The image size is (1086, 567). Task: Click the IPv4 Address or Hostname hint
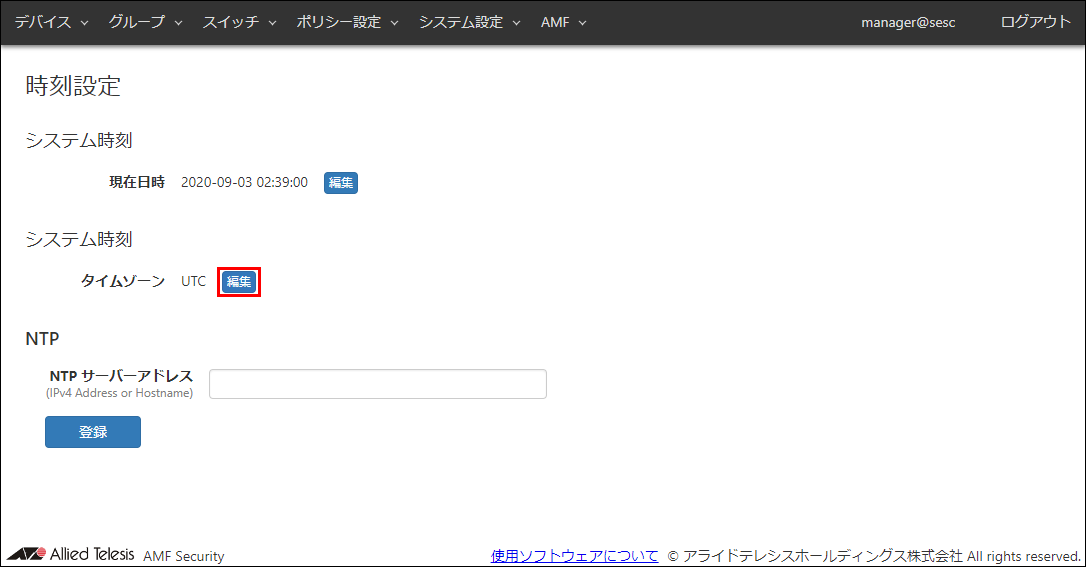(x=119, y=393)
